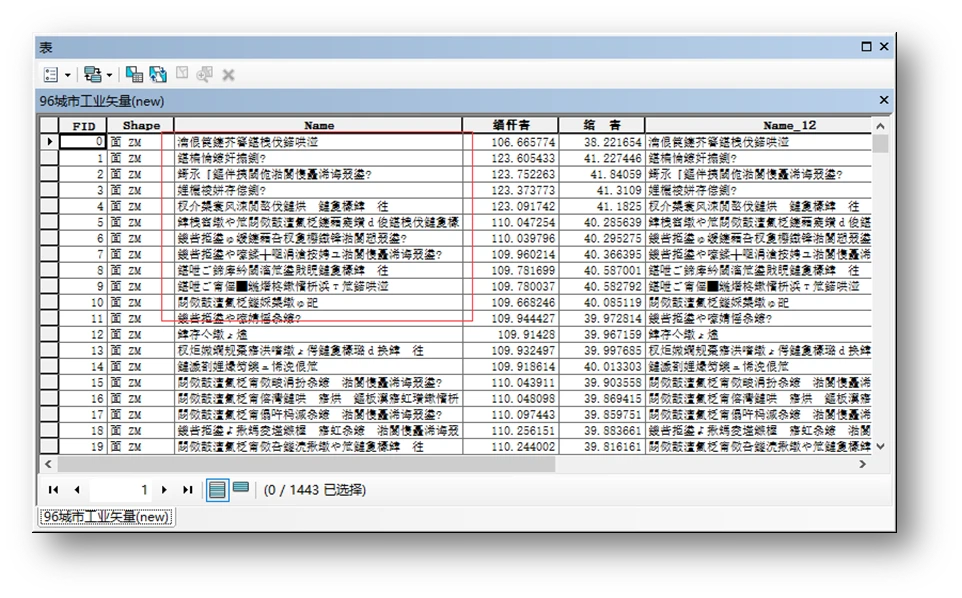Click the cell with value 39.883661

pos(601,431)
